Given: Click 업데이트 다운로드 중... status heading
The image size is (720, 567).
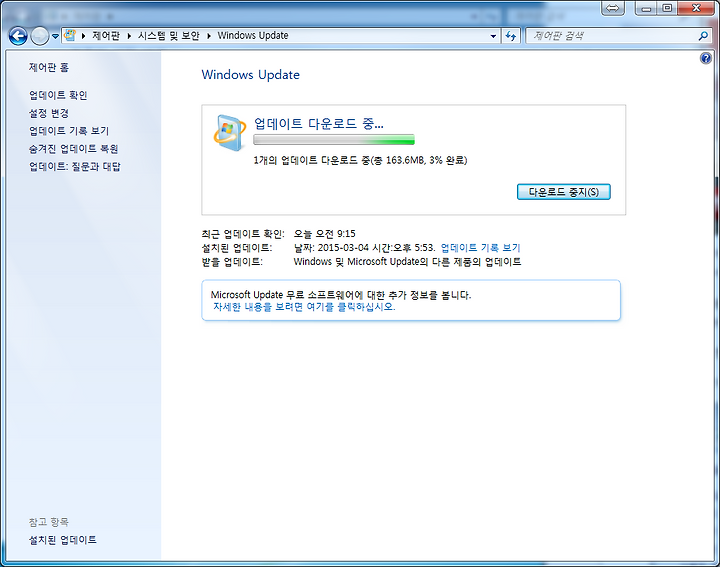Looking at the screenshot, I should [319, 124].
